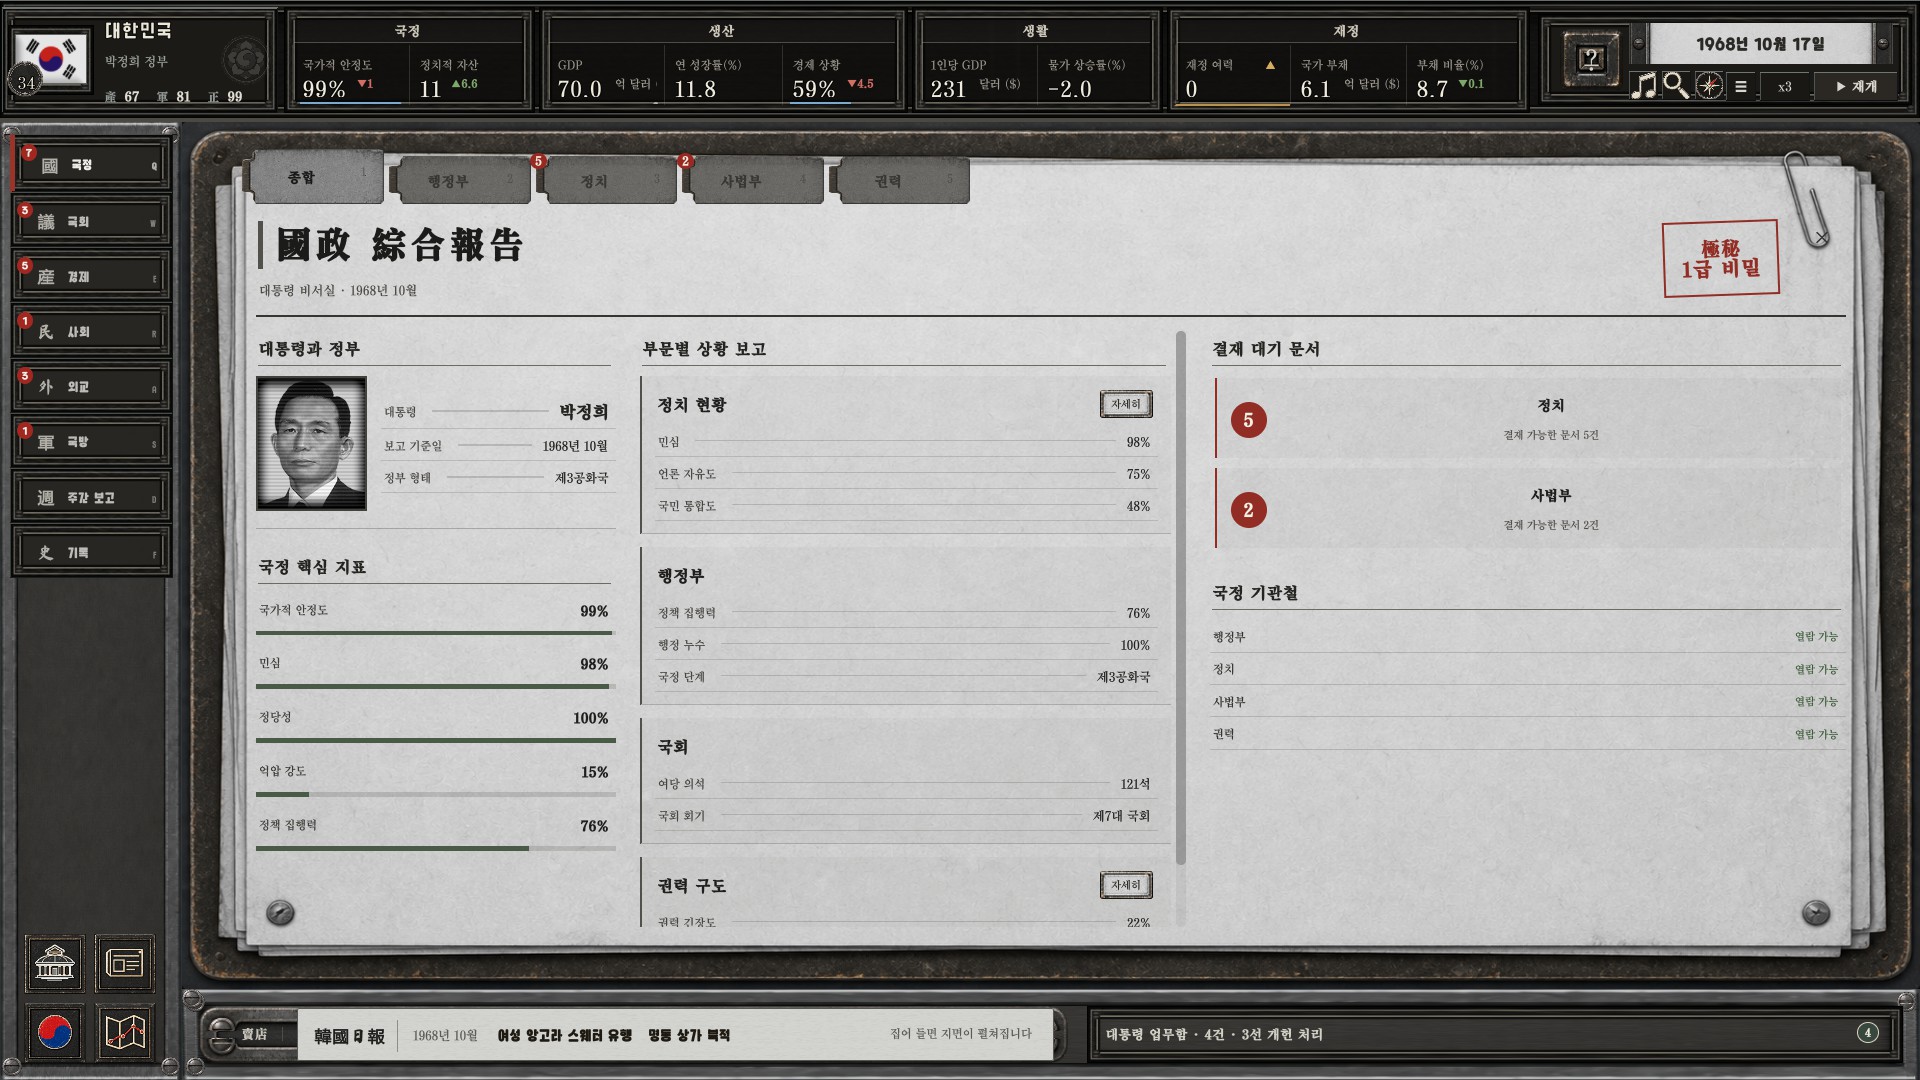
Task: Open the 사법부 pending documents card
Action: pyautogui.click(x=1528, y=509)
